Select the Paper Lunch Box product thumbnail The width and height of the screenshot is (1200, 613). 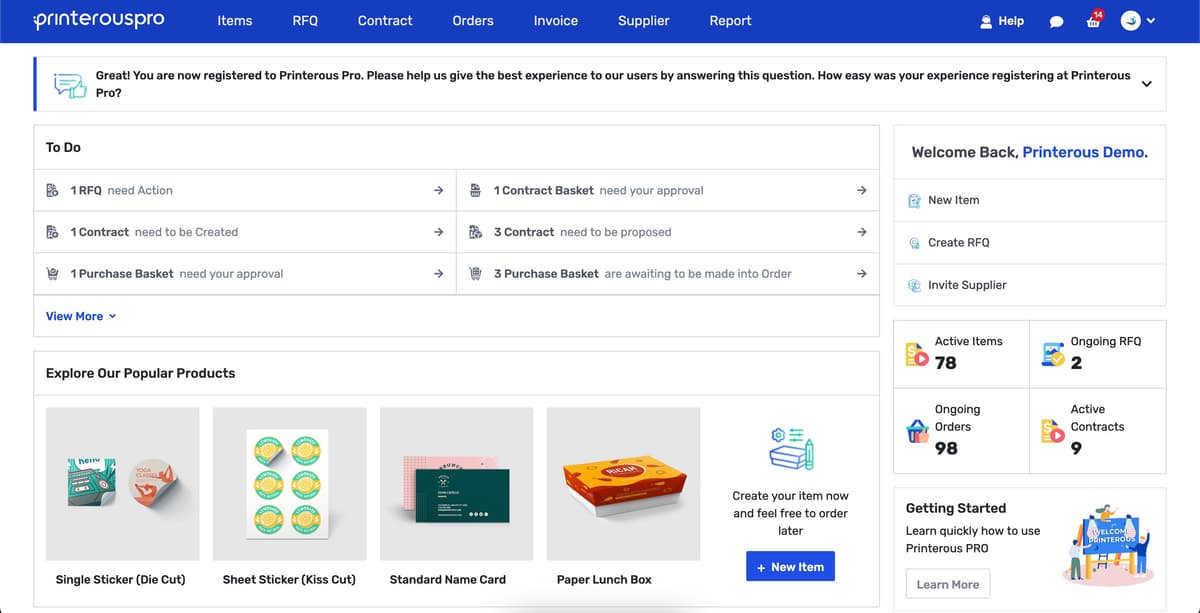tap(623, 484)
